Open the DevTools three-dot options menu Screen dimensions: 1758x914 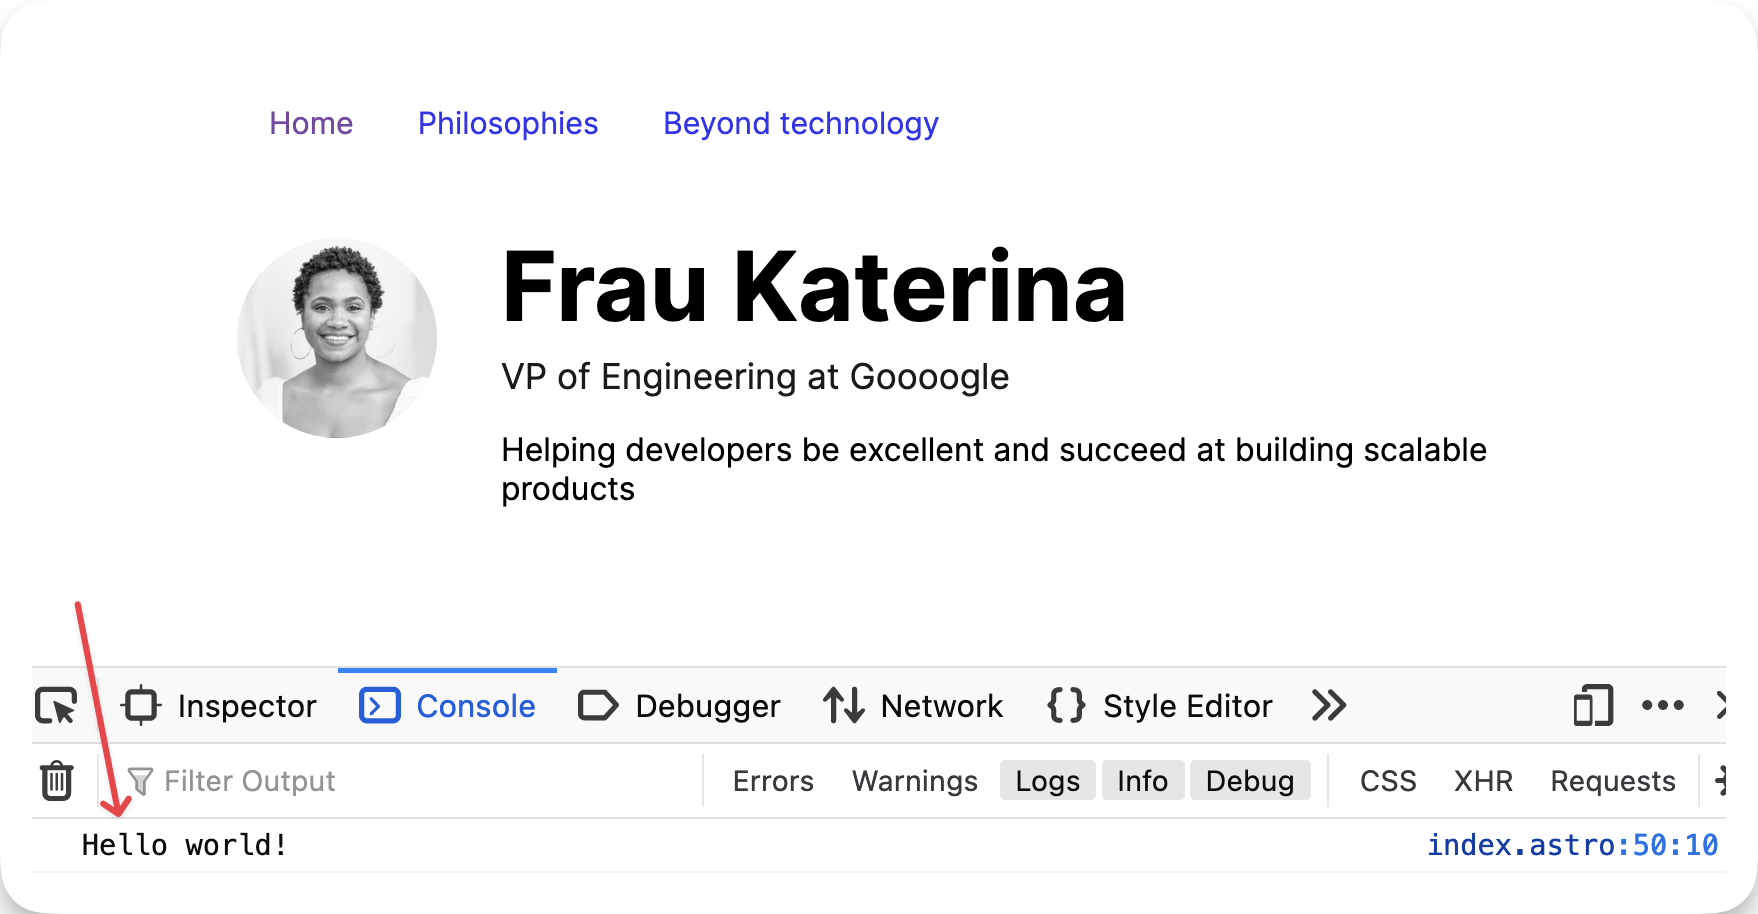coord(1663,706)
